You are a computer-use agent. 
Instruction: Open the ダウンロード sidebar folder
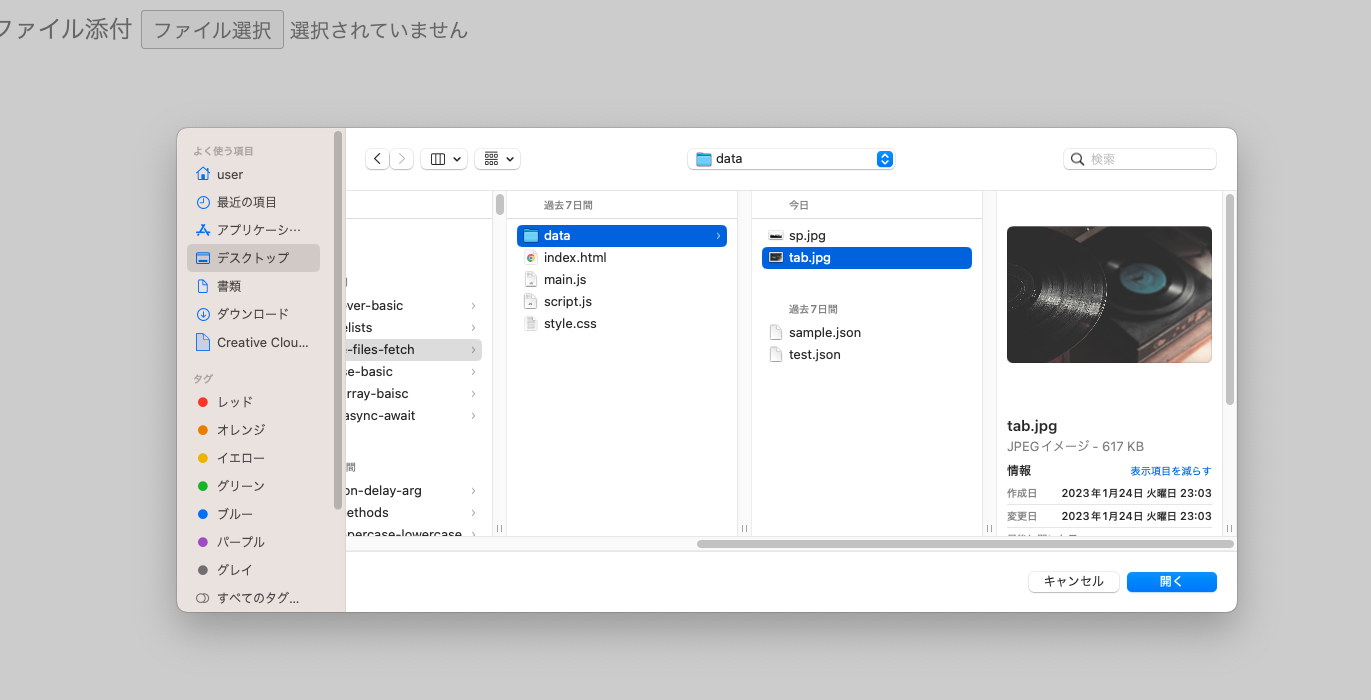click(251, 313)
